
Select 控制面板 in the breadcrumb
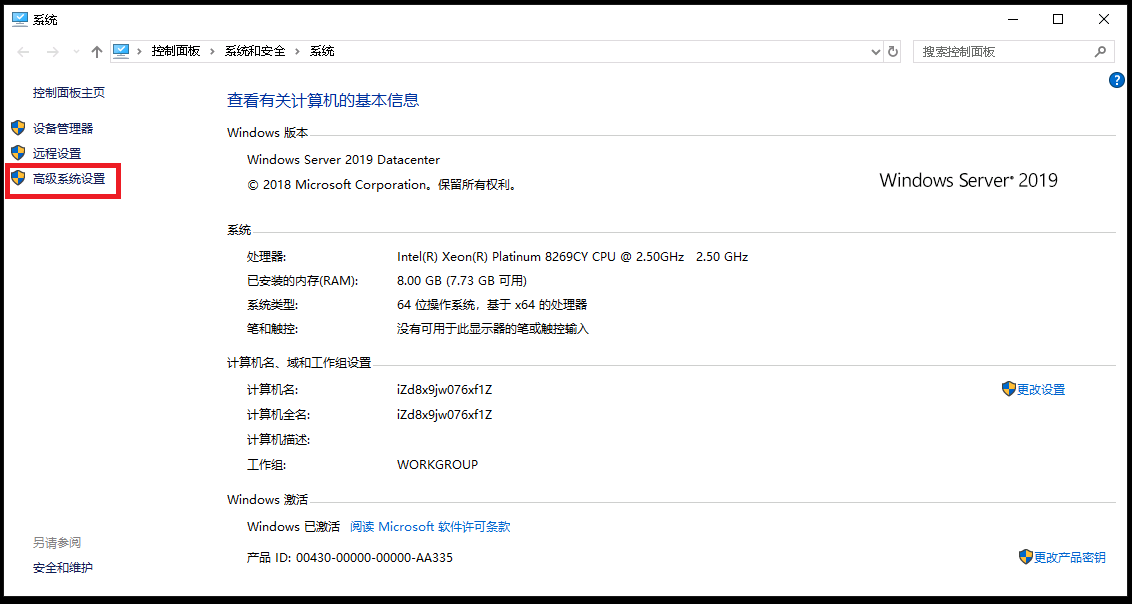pos(175,51)
